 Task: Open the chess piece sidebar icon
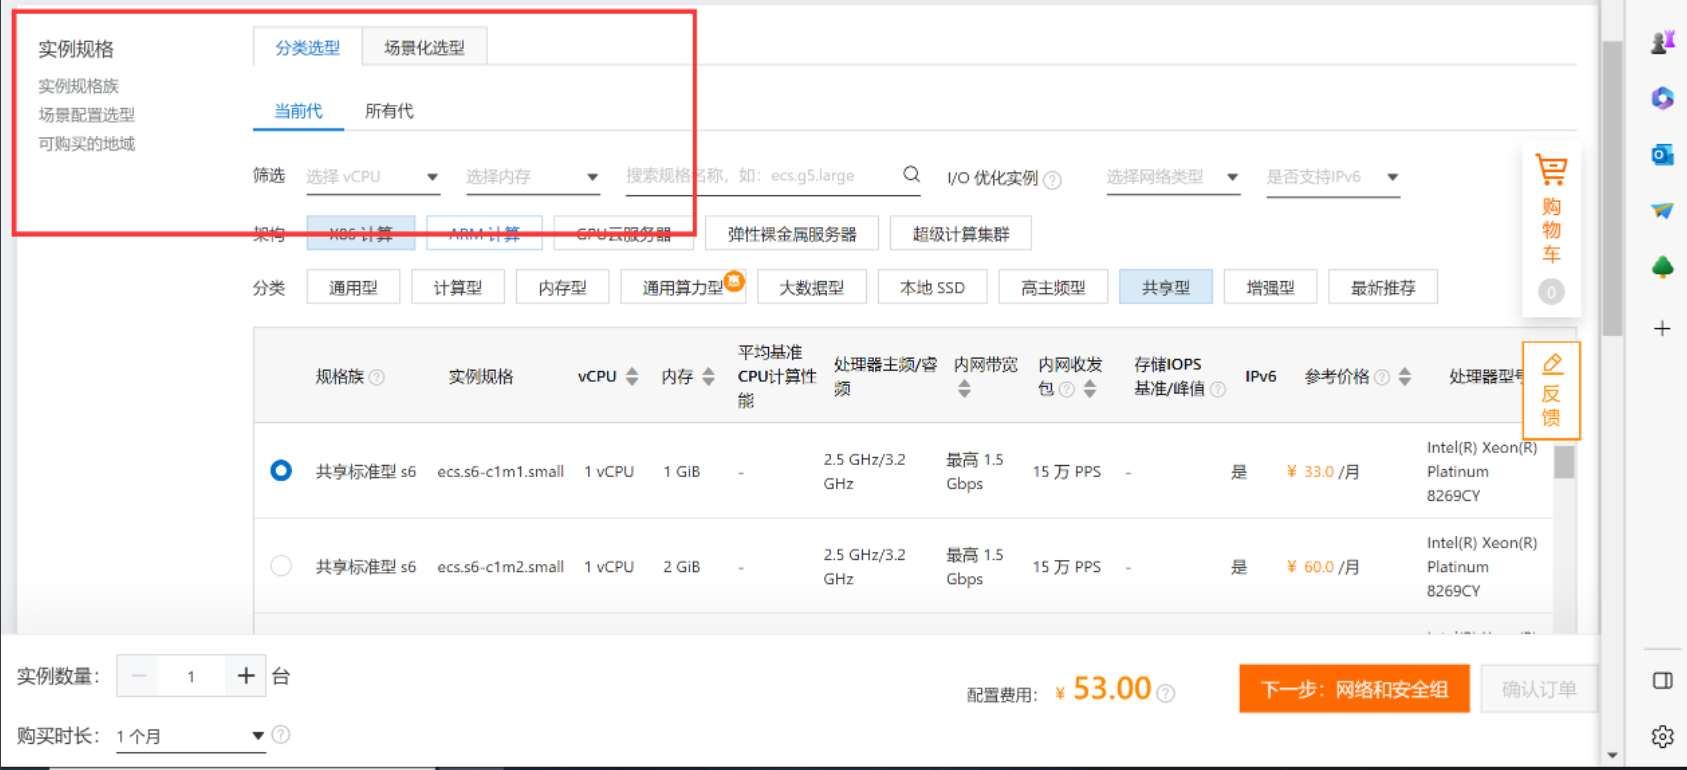pyautogui.click(x=1662, y=42)
